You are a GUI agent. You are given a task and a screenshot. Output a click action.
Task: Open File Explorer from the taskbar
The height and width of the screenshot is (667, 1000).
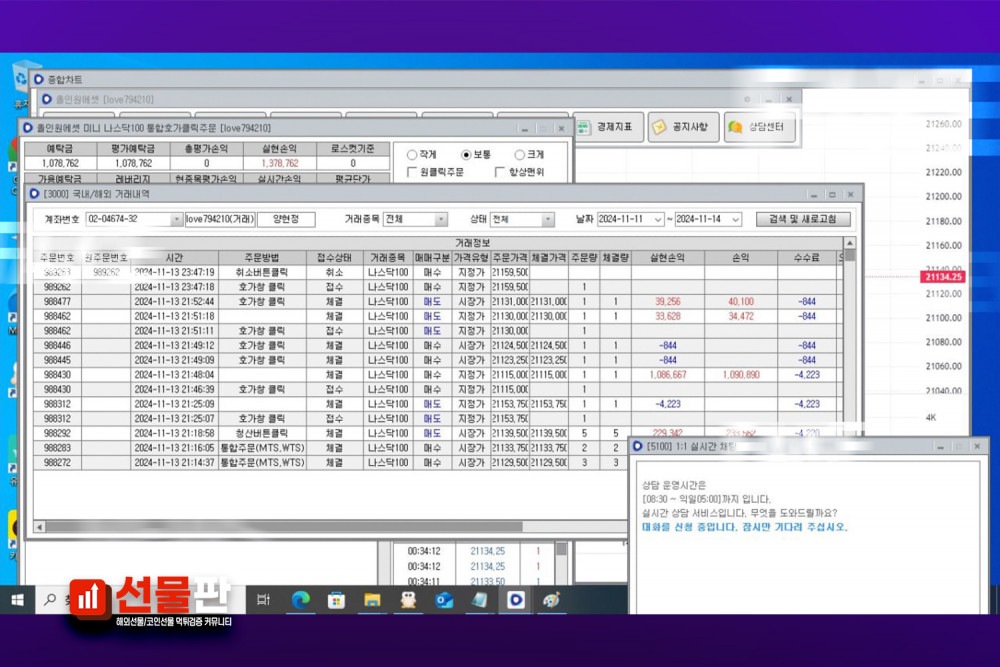[372, 599]
